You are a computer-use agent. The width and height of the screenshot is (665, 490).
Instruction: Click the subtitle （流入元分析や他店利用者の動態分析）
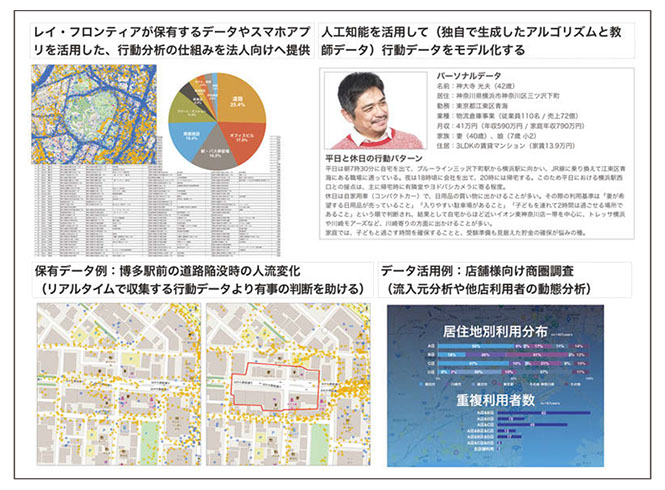point(488,289)
